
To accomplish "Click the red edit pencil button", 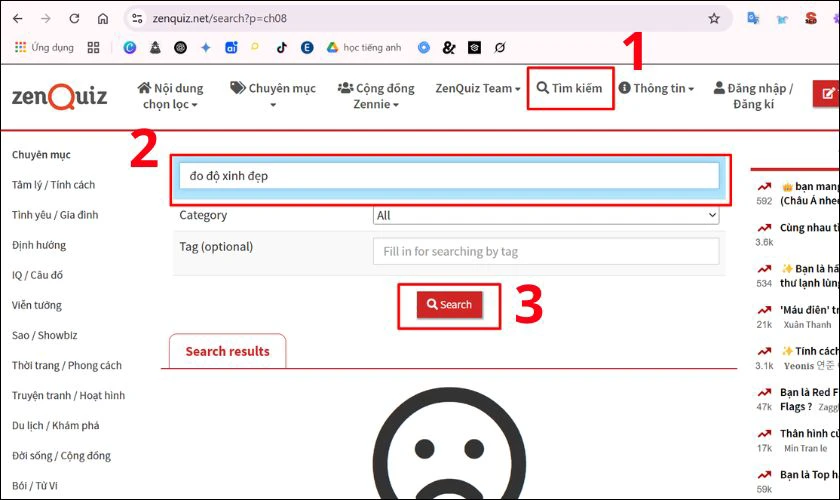I will [x=826, y=94].
